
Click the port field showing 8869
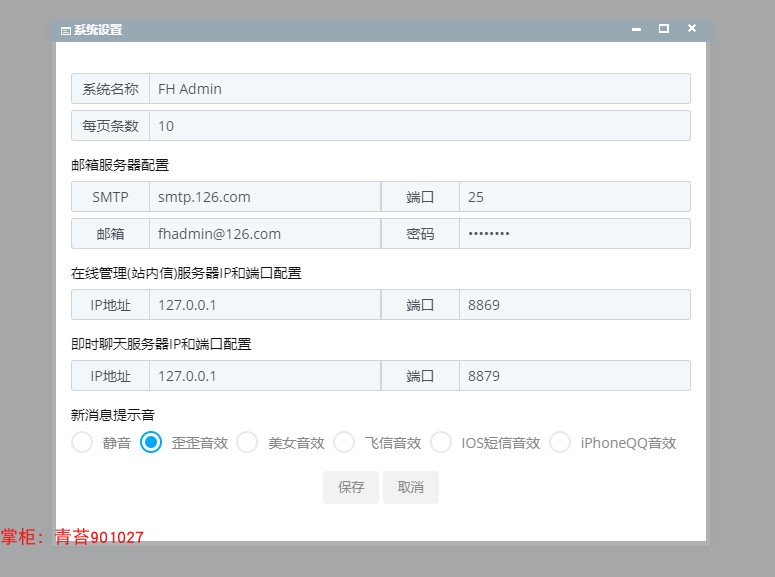[575, 305]
